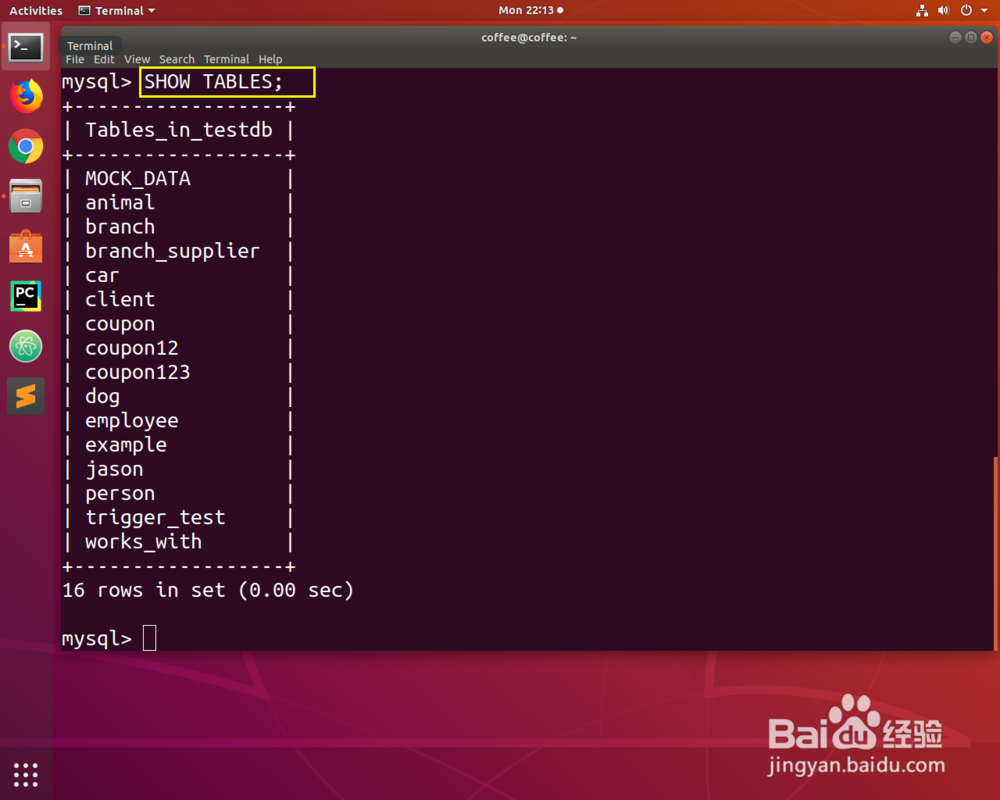Viewport: 1000px width, 800px height.
Task: Click the 16 rows in set result line
Action: point(208,590)
